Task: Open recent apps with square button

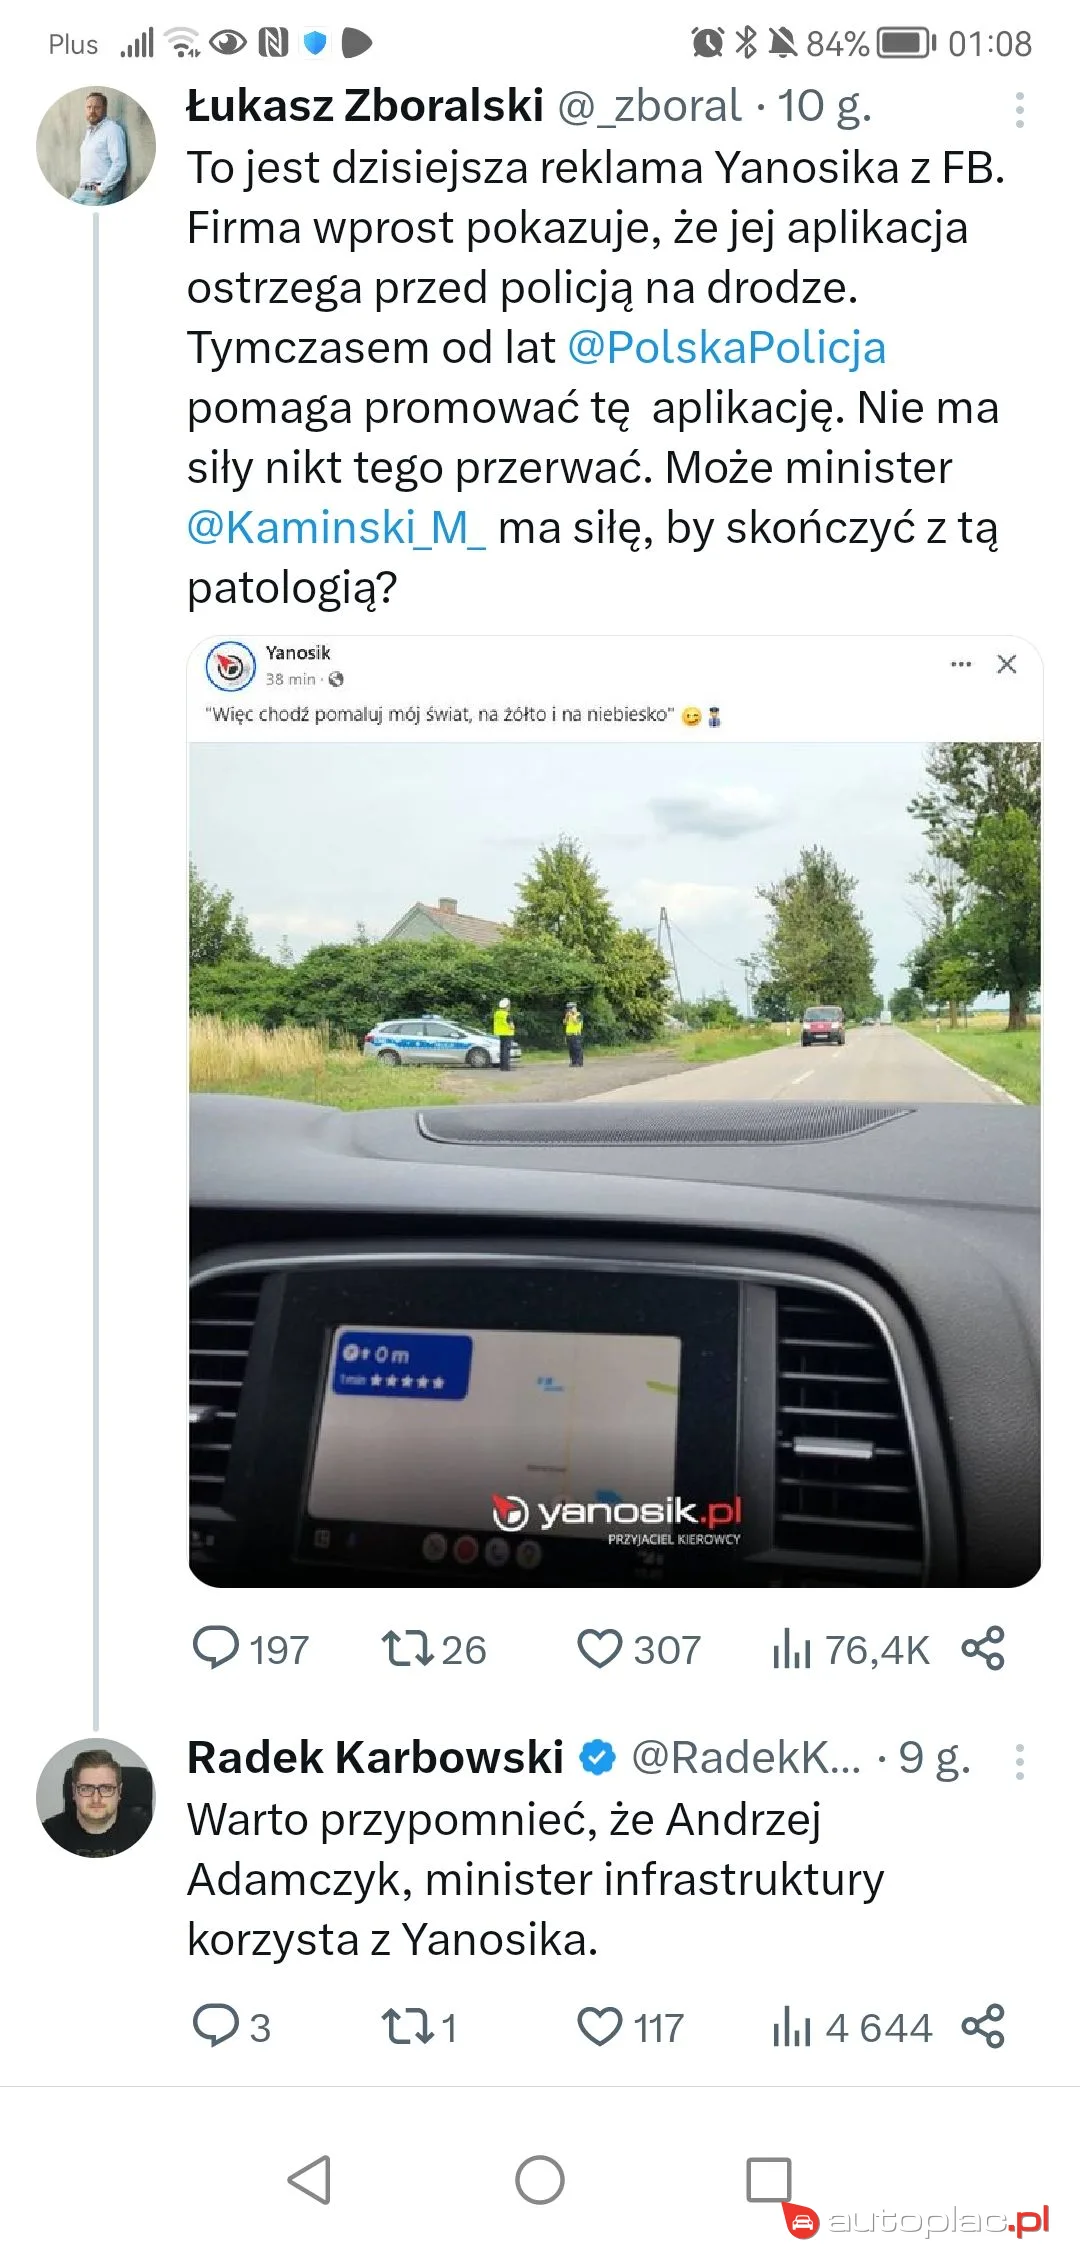Action: (x=768, y=2179)
